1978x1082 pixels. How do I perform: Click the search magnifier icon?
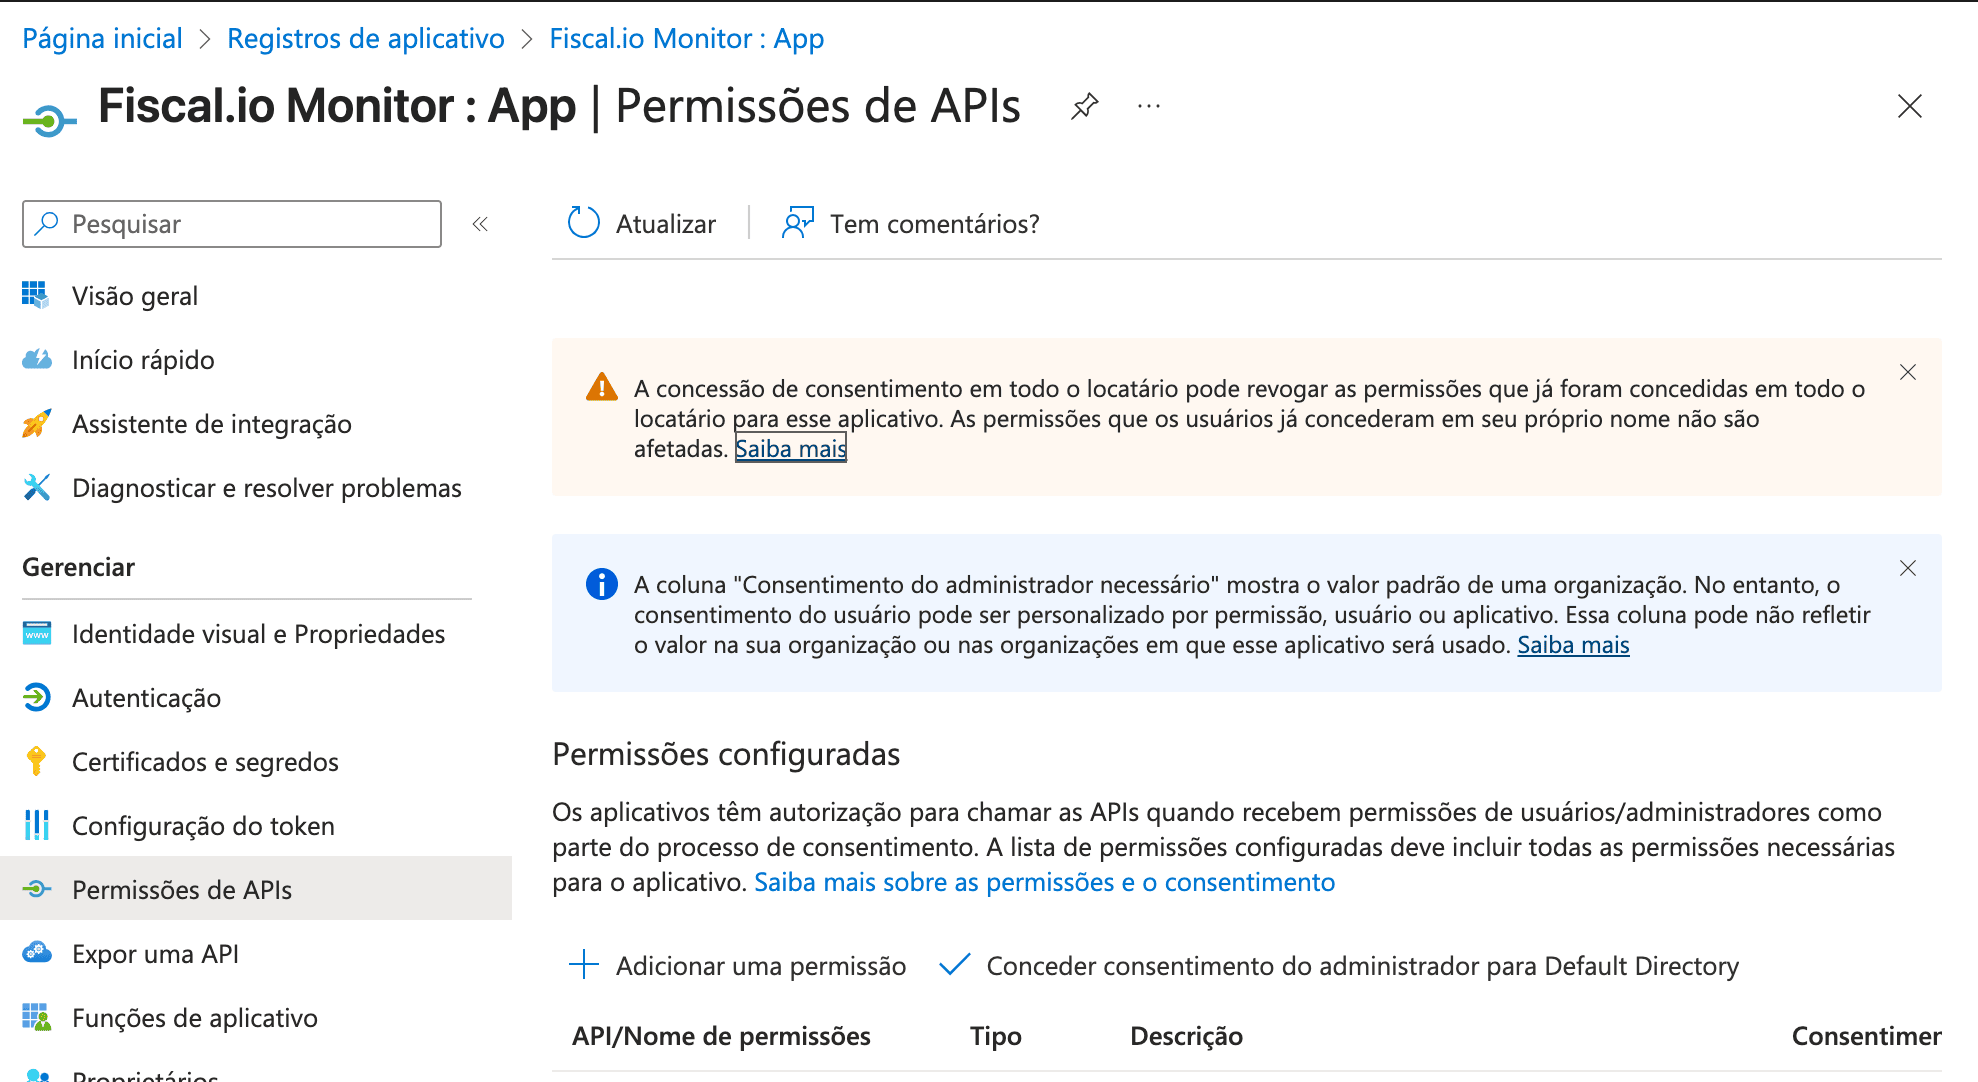click(x=46, y=223)
